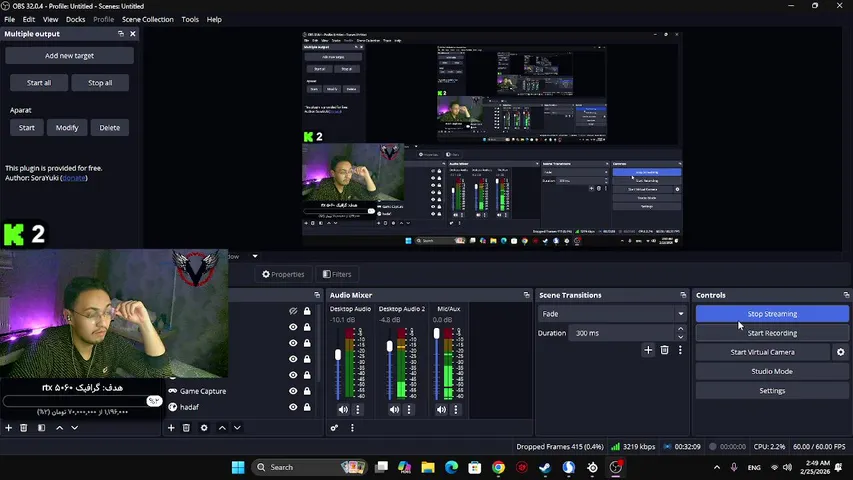Open Audio Mixer bottom toolbar menu dots

click(352, 428)
